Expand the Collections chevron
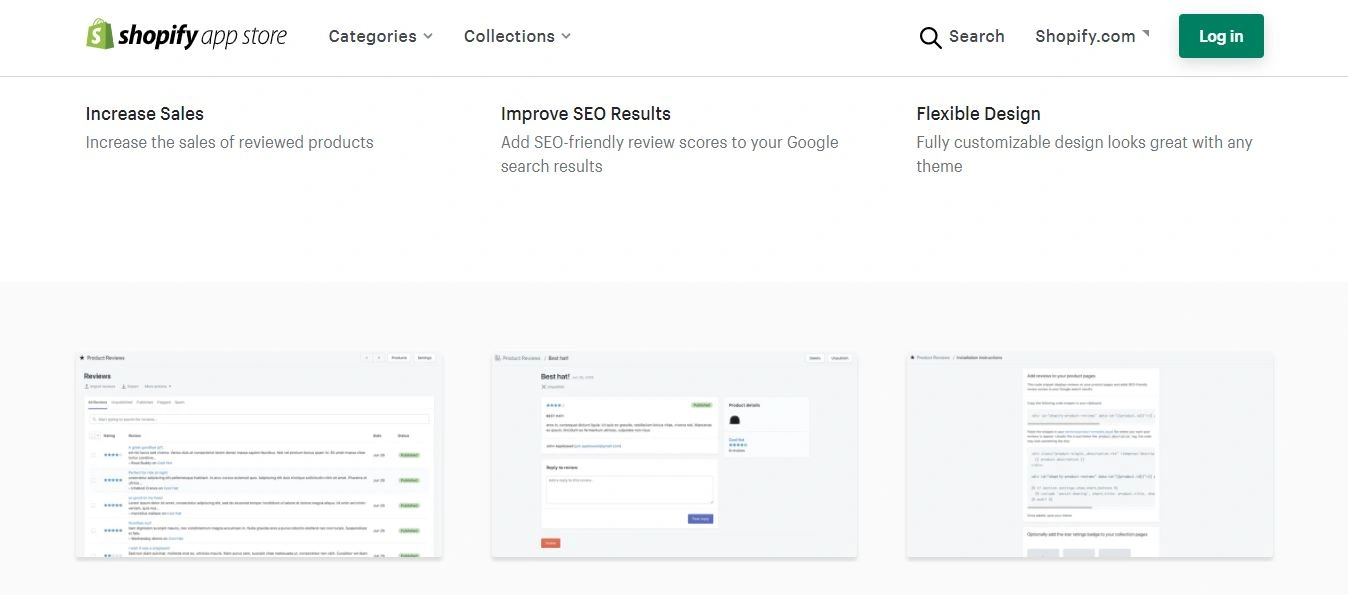The height and width of the screenshot is (595, 1348). (566, 36)
